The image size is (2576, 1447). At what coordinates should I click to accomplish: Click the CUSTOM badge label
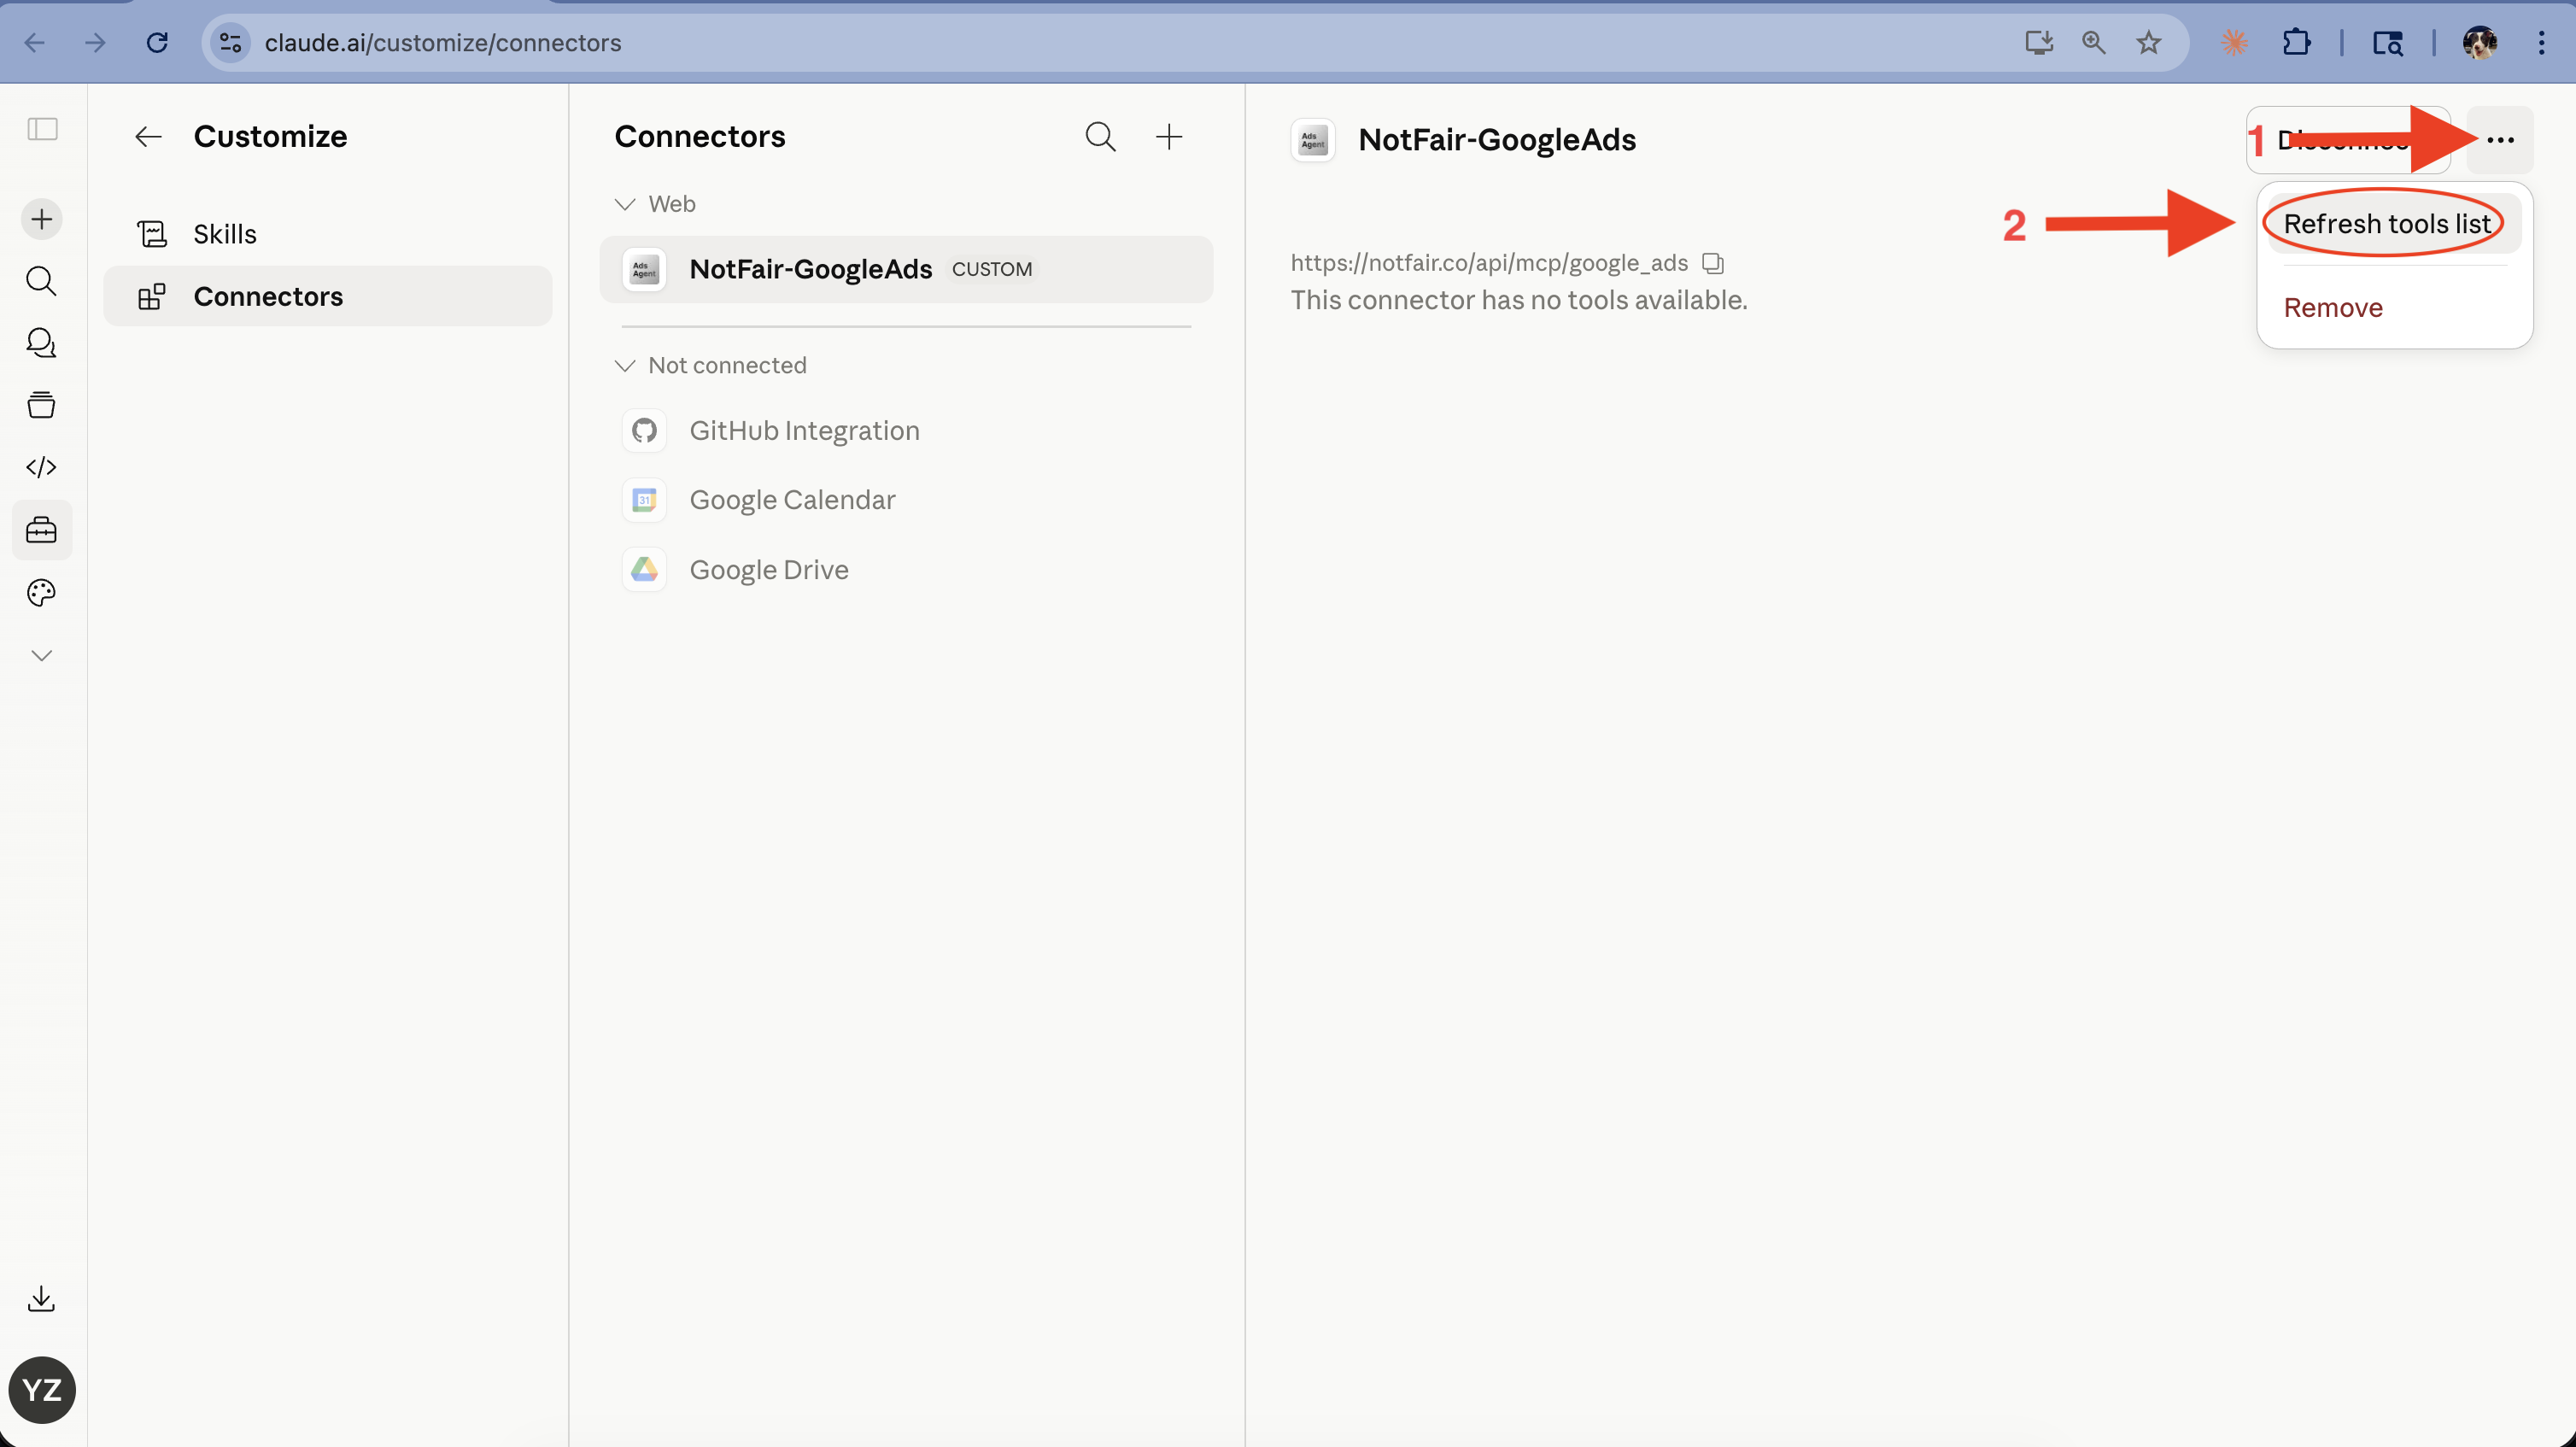[992, 269]
